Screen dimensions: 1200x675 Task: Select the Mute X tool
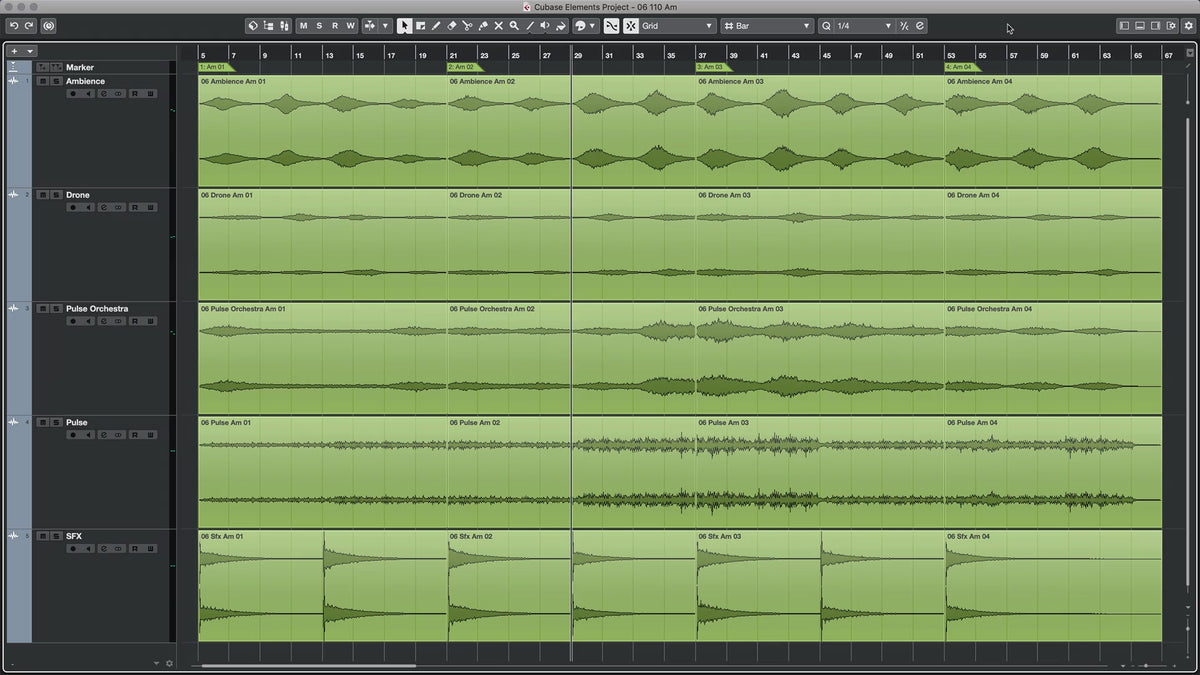coord(498,26)
